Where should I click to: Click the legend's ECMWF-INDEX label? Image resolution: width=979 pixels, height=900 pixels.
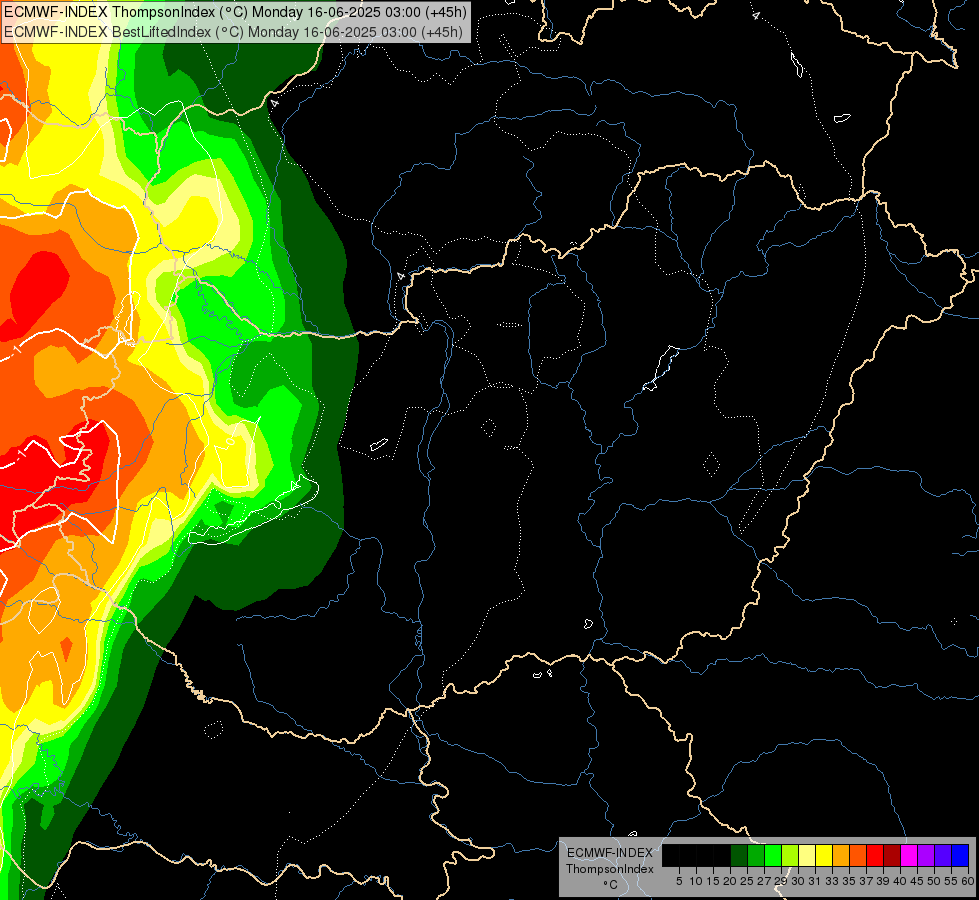click(x=610, y=853)
